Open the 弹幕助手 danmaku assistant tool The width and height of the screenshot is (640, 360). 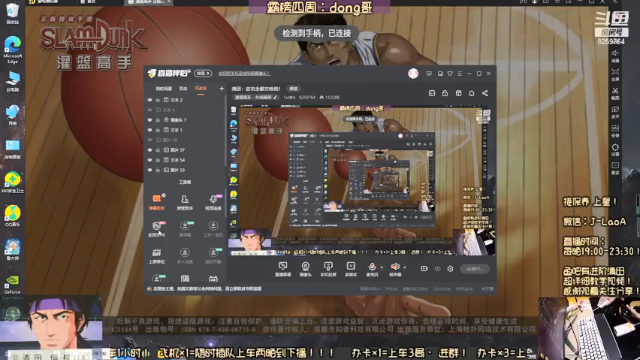(x=157, y=202)
